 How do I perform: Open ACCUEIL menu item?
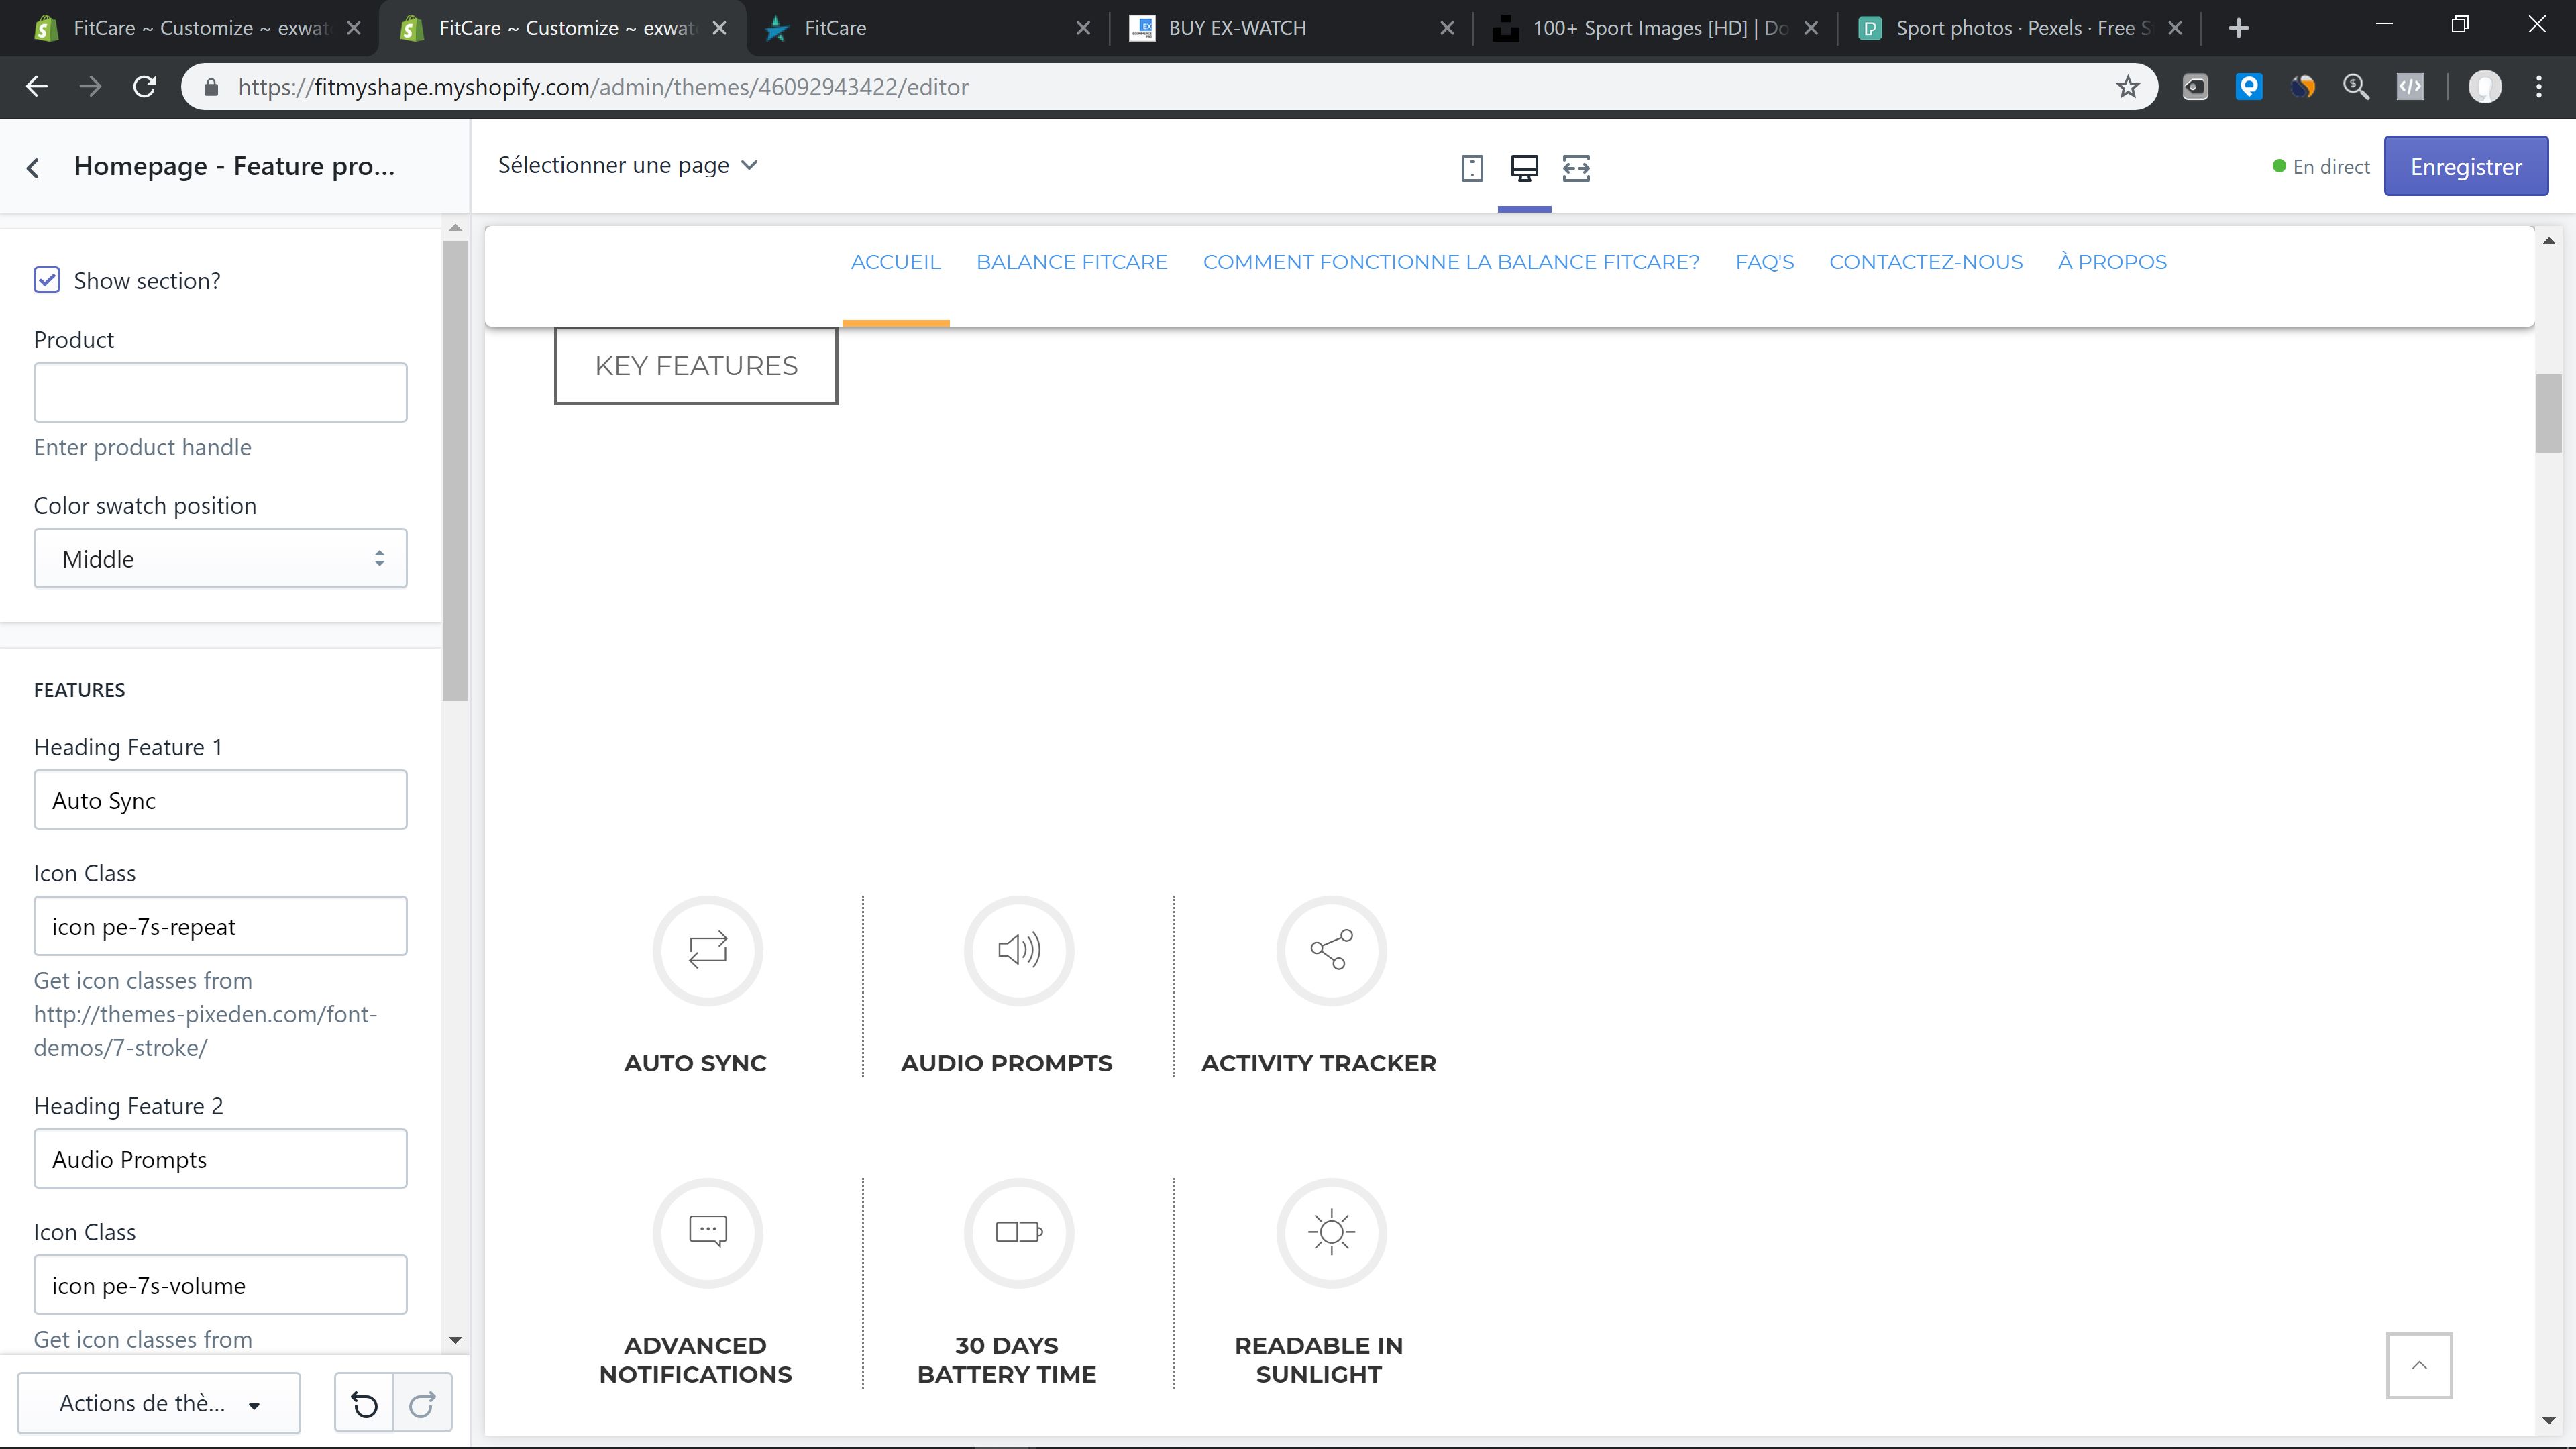[x=896, y=262]
